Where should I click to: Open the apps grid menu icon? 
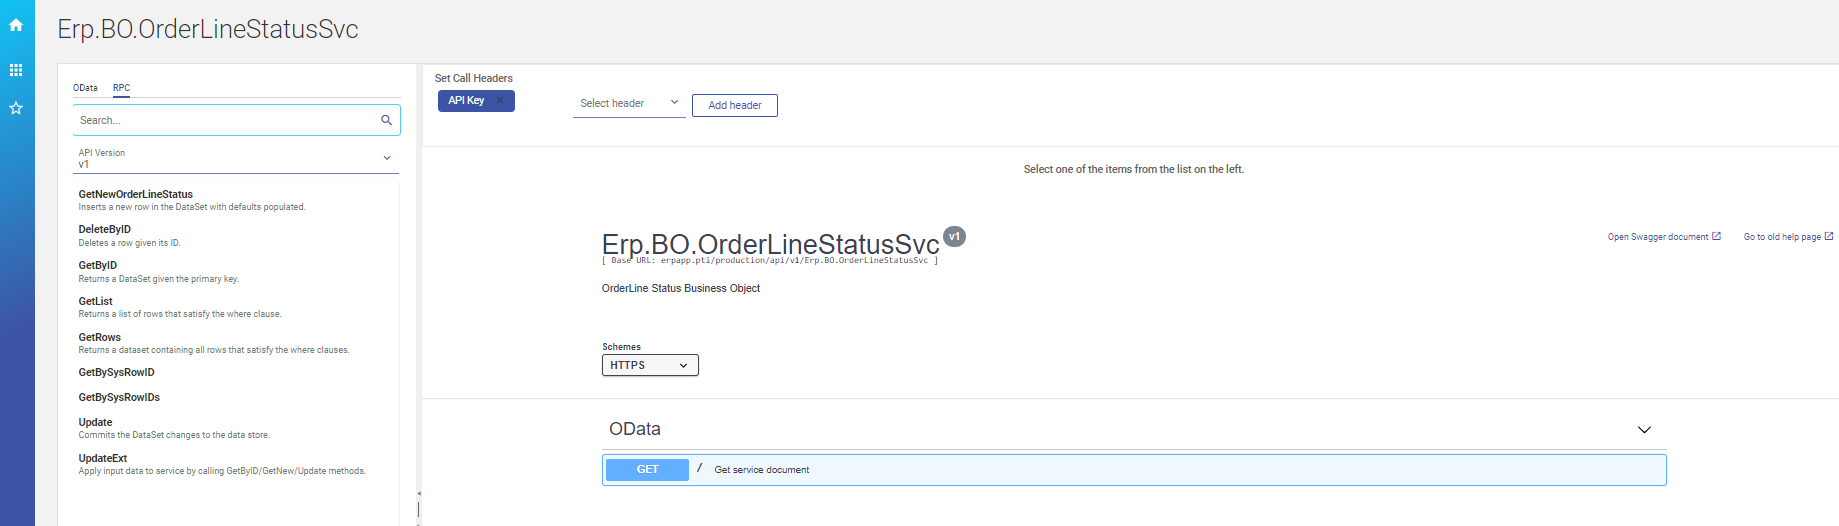pyautogui.click(x=16, y=70)
